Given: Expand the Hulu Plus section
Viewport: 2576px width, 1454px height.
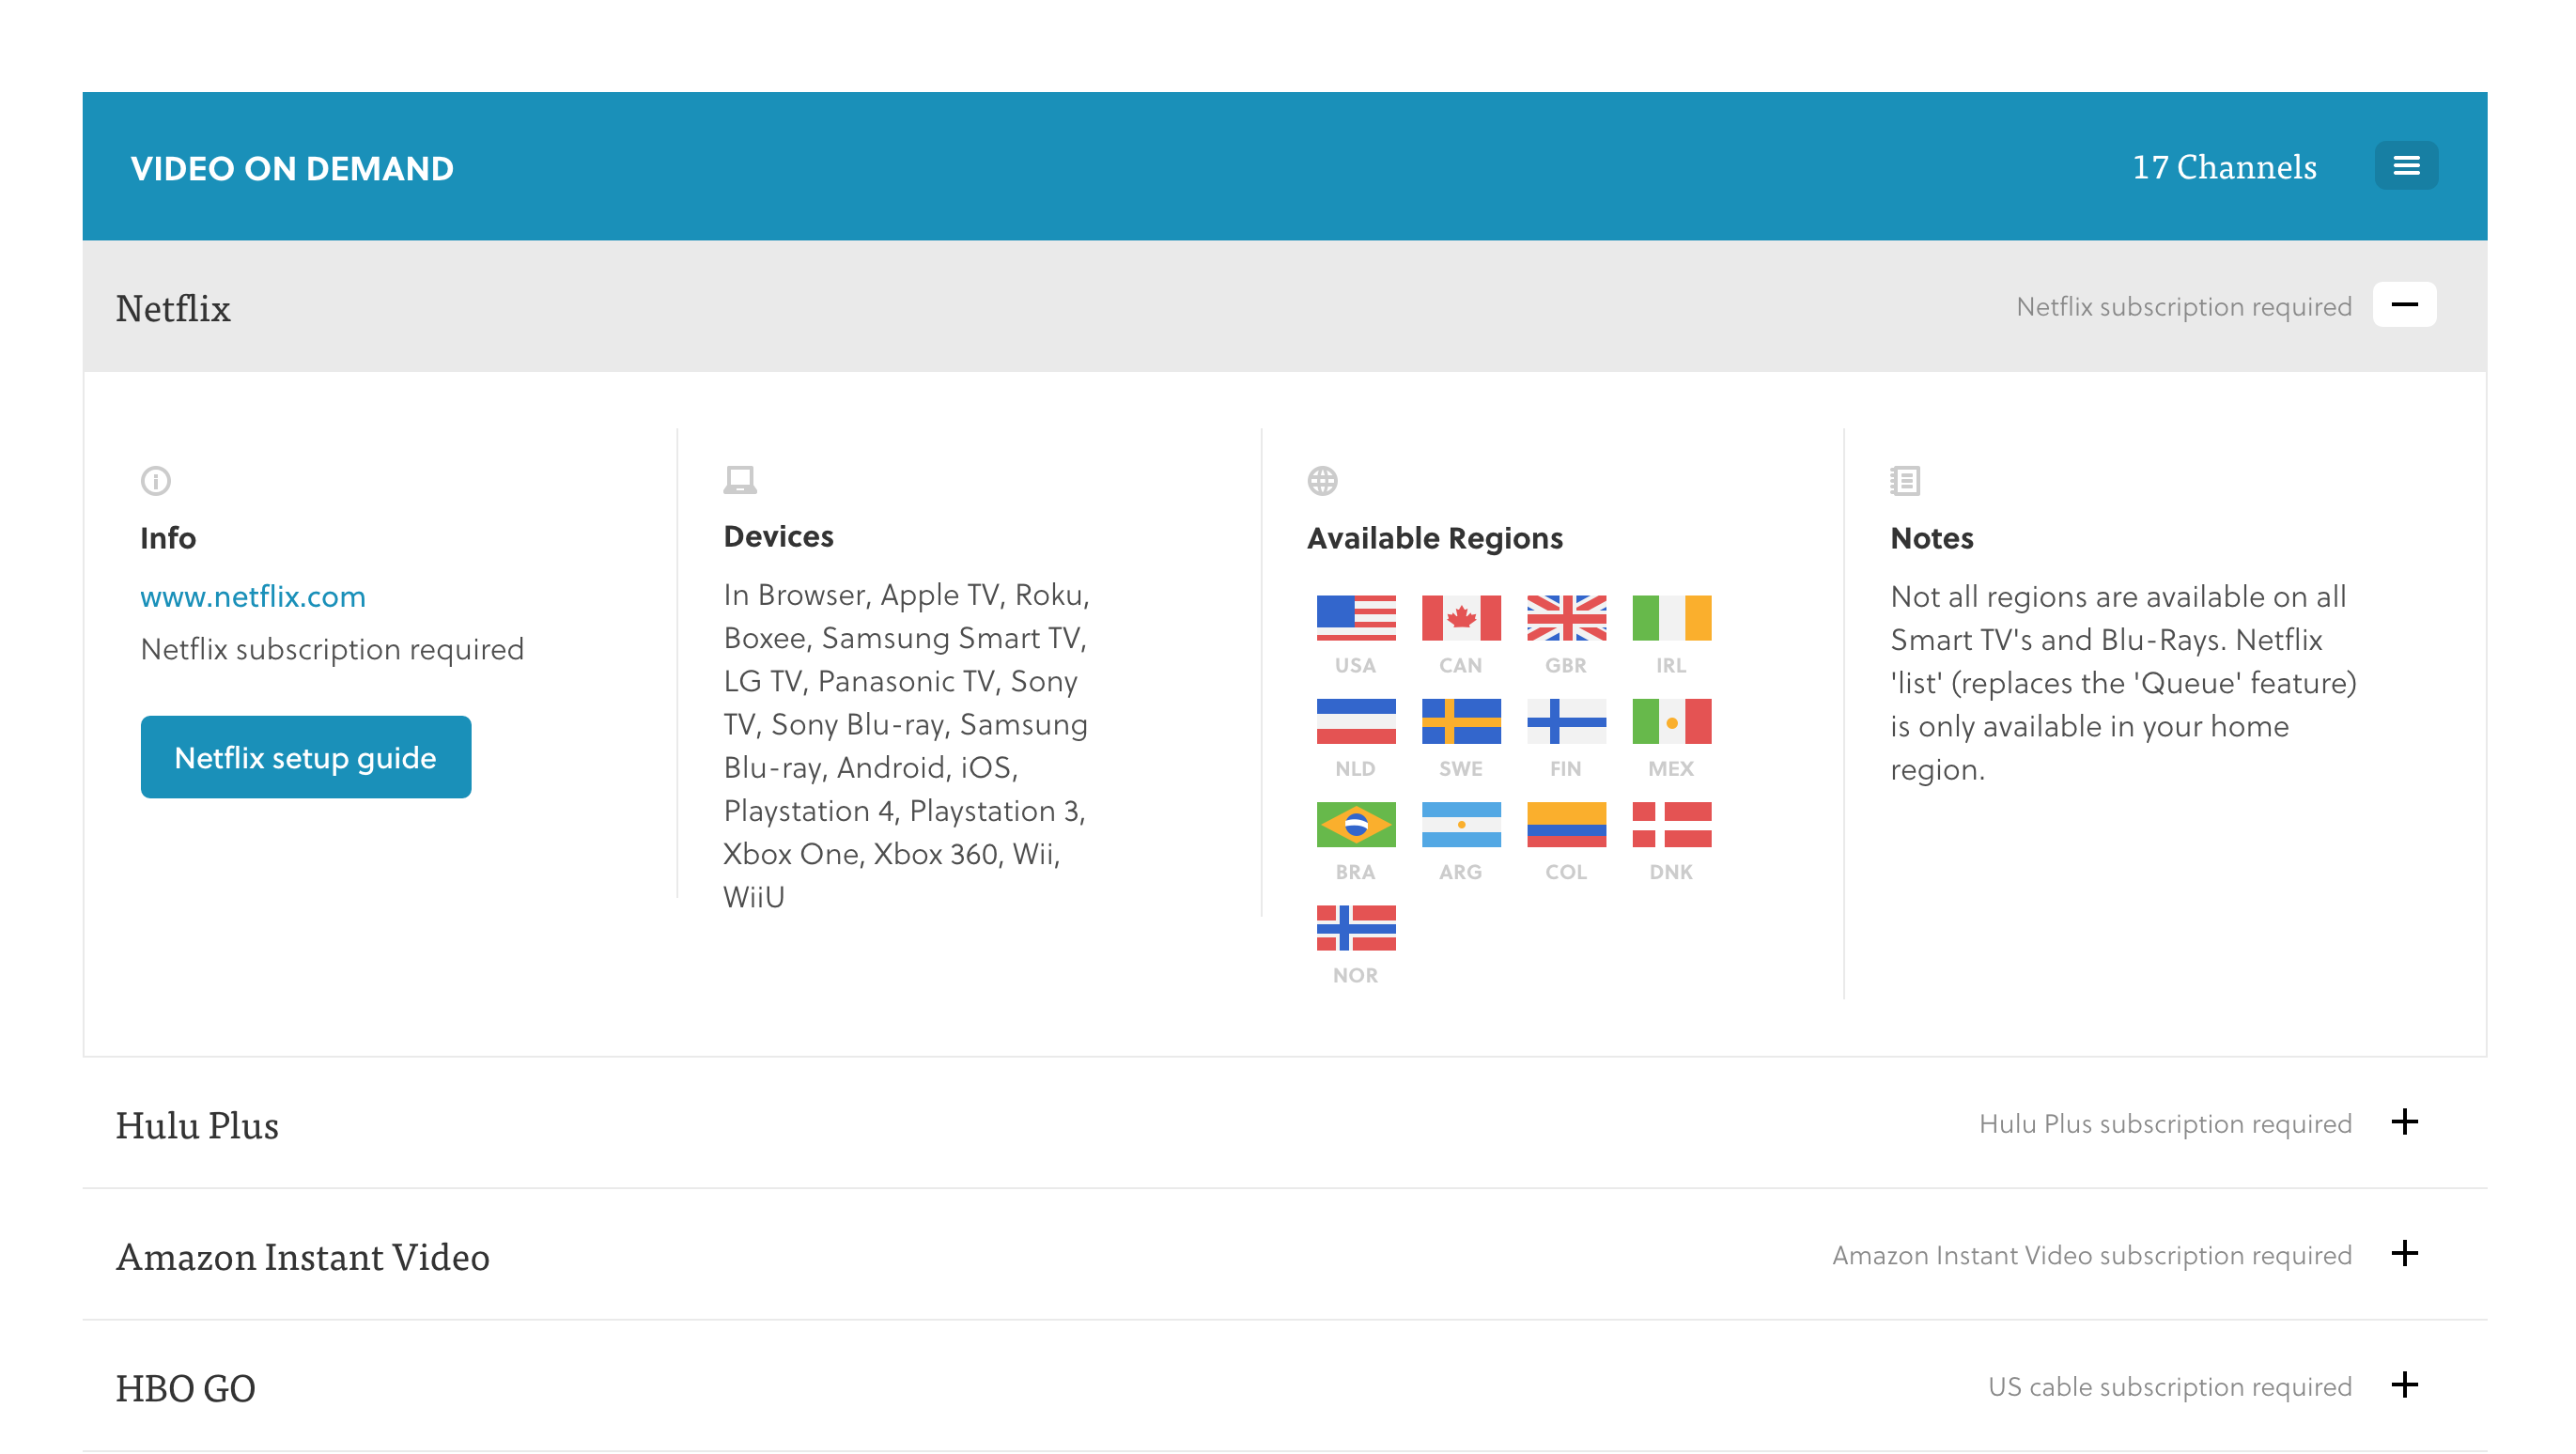Looking at the screenshot, I should tap(2404, 1122).
